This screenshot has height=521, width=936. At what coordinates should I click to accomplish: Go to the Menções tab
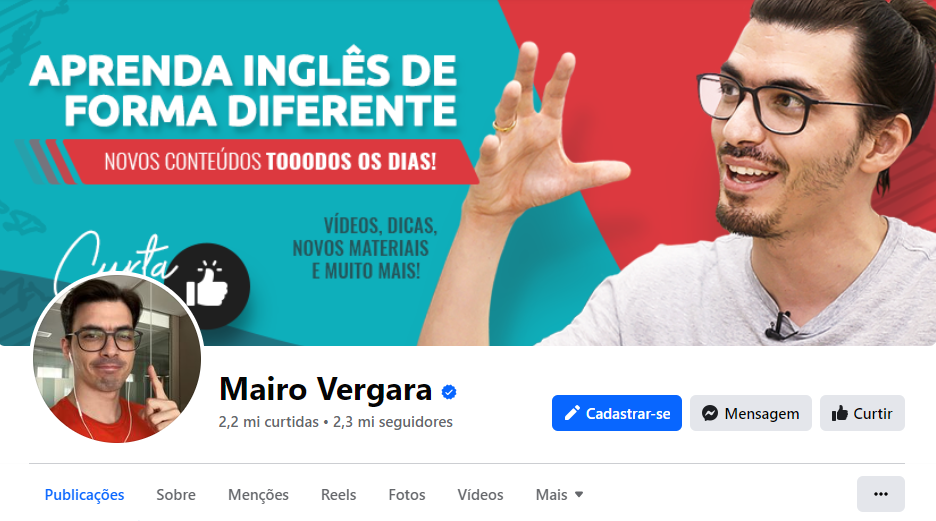(258, 495)
